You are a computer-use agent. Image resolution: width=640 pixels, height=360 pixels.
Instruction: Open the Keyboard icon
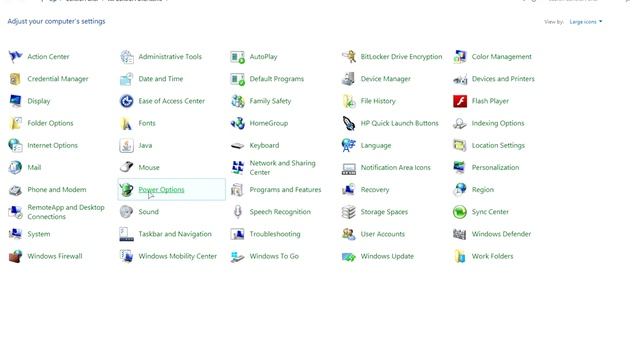tap(238, 145)
